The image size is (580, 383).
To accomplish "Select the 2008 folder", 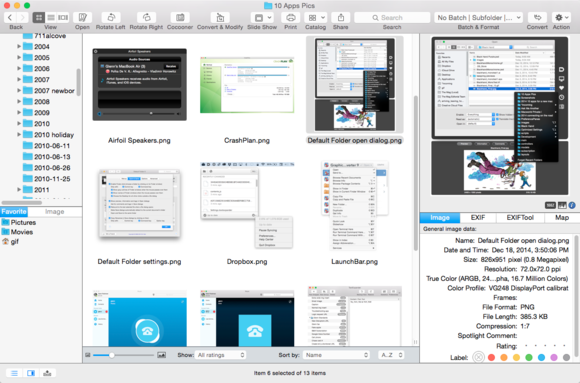I will [x=36, y=101].
